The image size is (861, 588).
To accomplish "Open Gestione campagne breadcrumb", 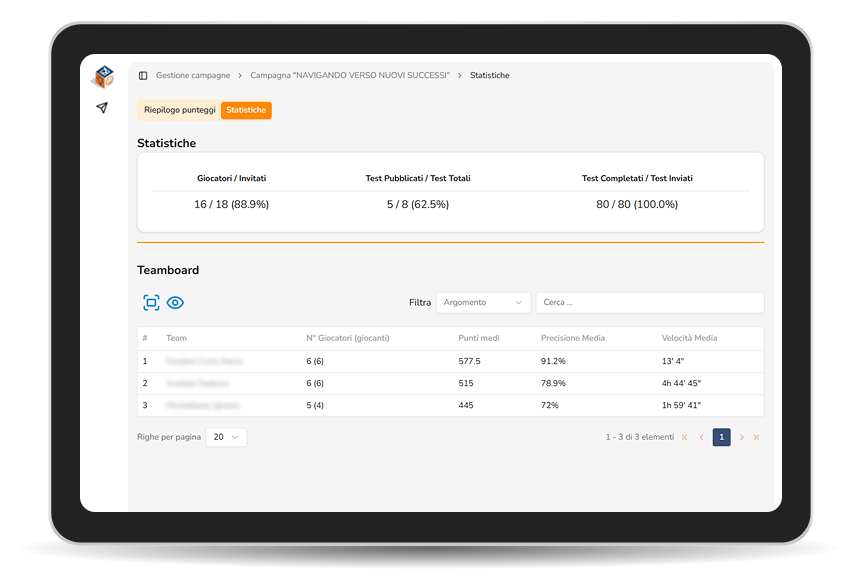I will [193, 75].
